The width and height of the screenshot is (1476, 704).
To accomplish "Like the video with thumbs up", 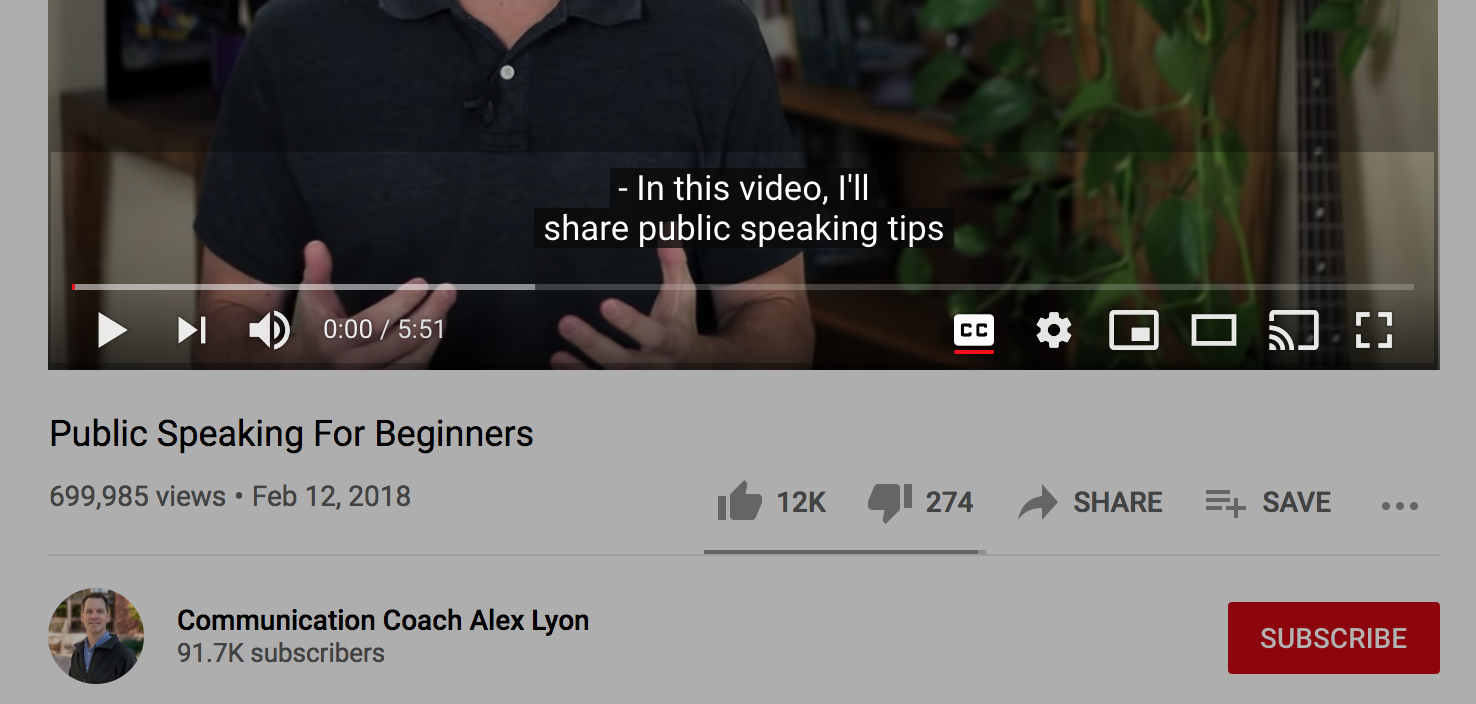I will click(771, 502).
